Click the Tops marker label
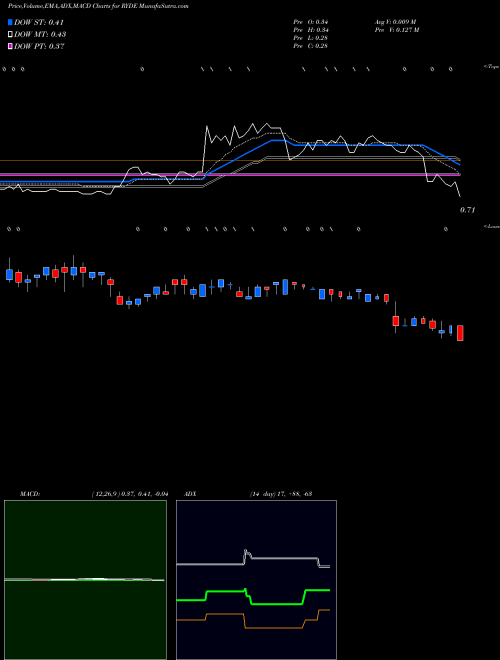 click(492, 67)
